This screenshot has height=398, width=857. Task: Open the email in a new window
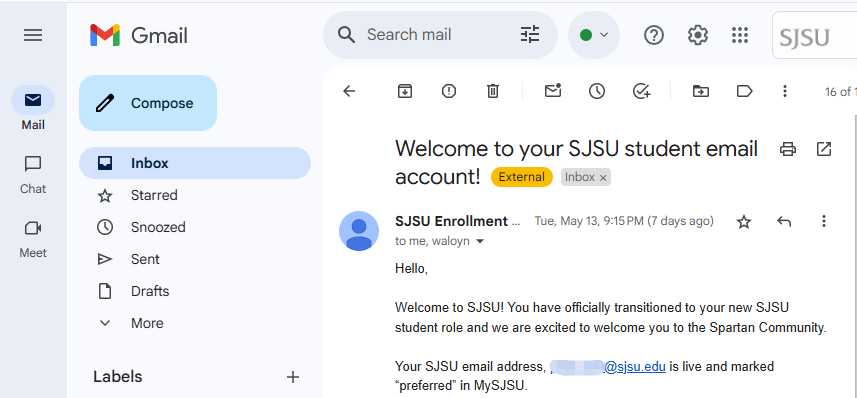click(x=824, y=149)
